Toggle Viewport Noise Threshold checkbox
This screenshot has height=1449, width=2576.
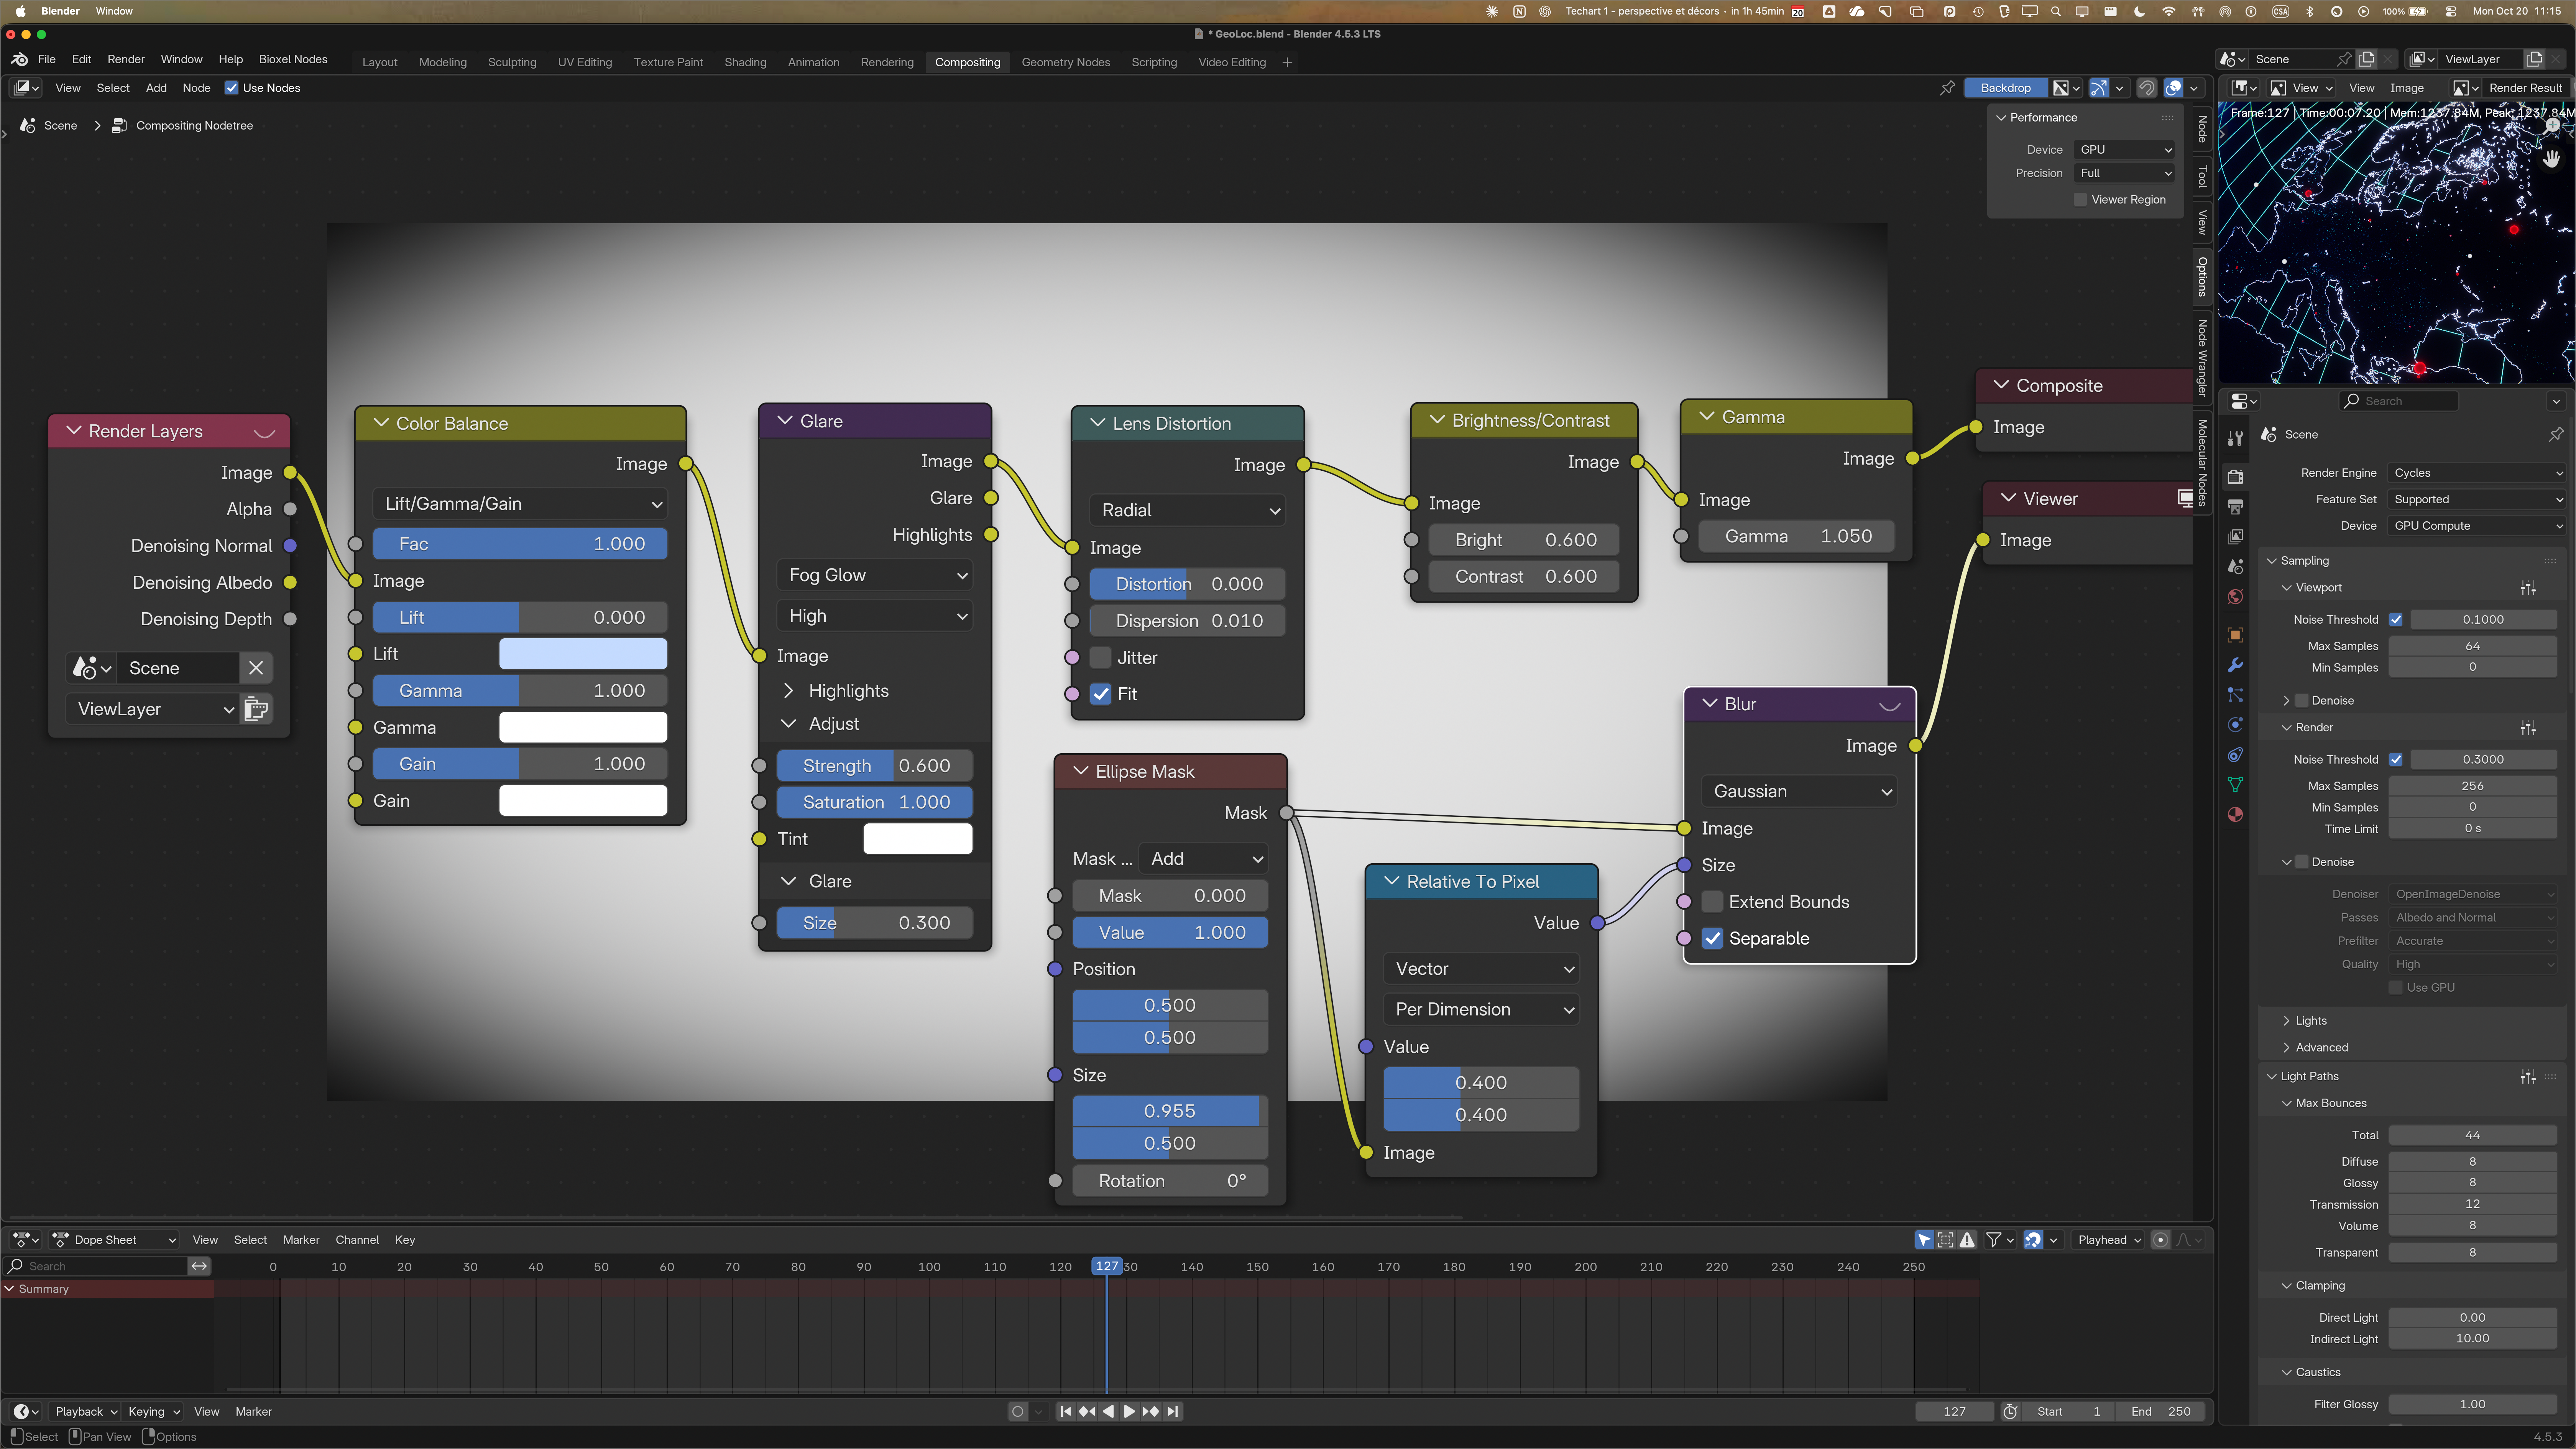click(2396, 620)
